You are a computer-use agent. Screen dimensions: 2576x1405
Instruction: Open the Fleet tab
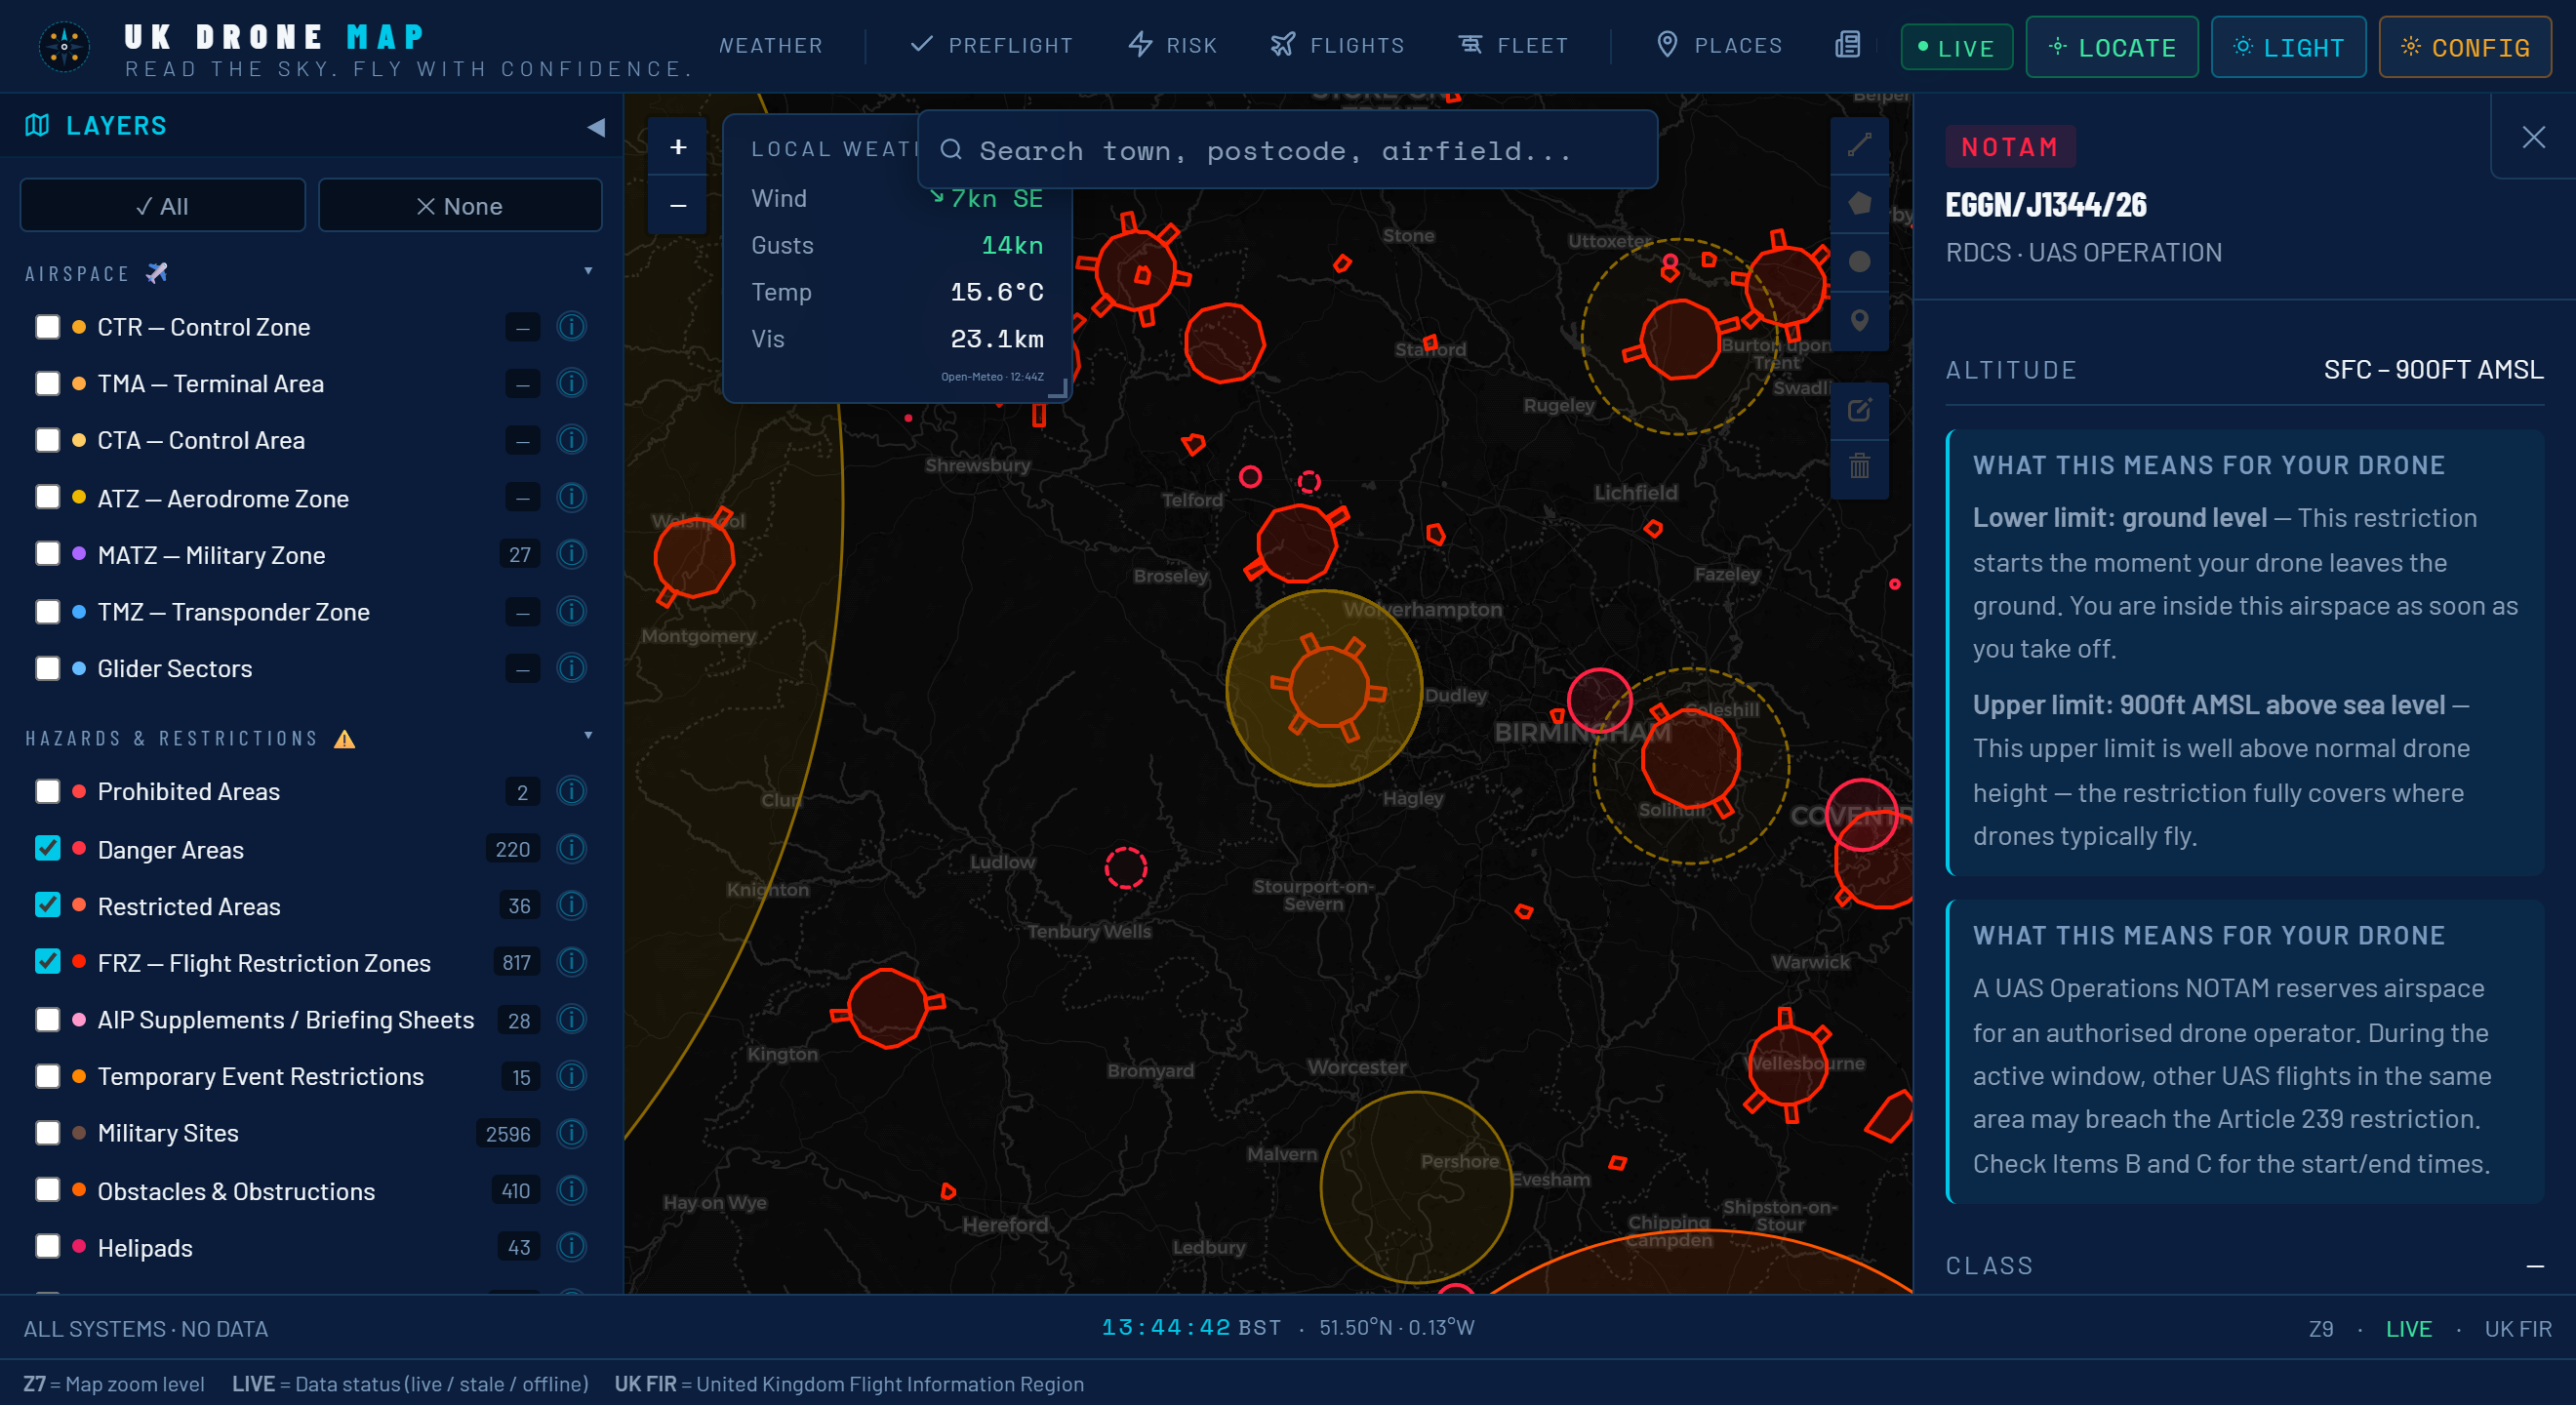tap(1513, 46)
